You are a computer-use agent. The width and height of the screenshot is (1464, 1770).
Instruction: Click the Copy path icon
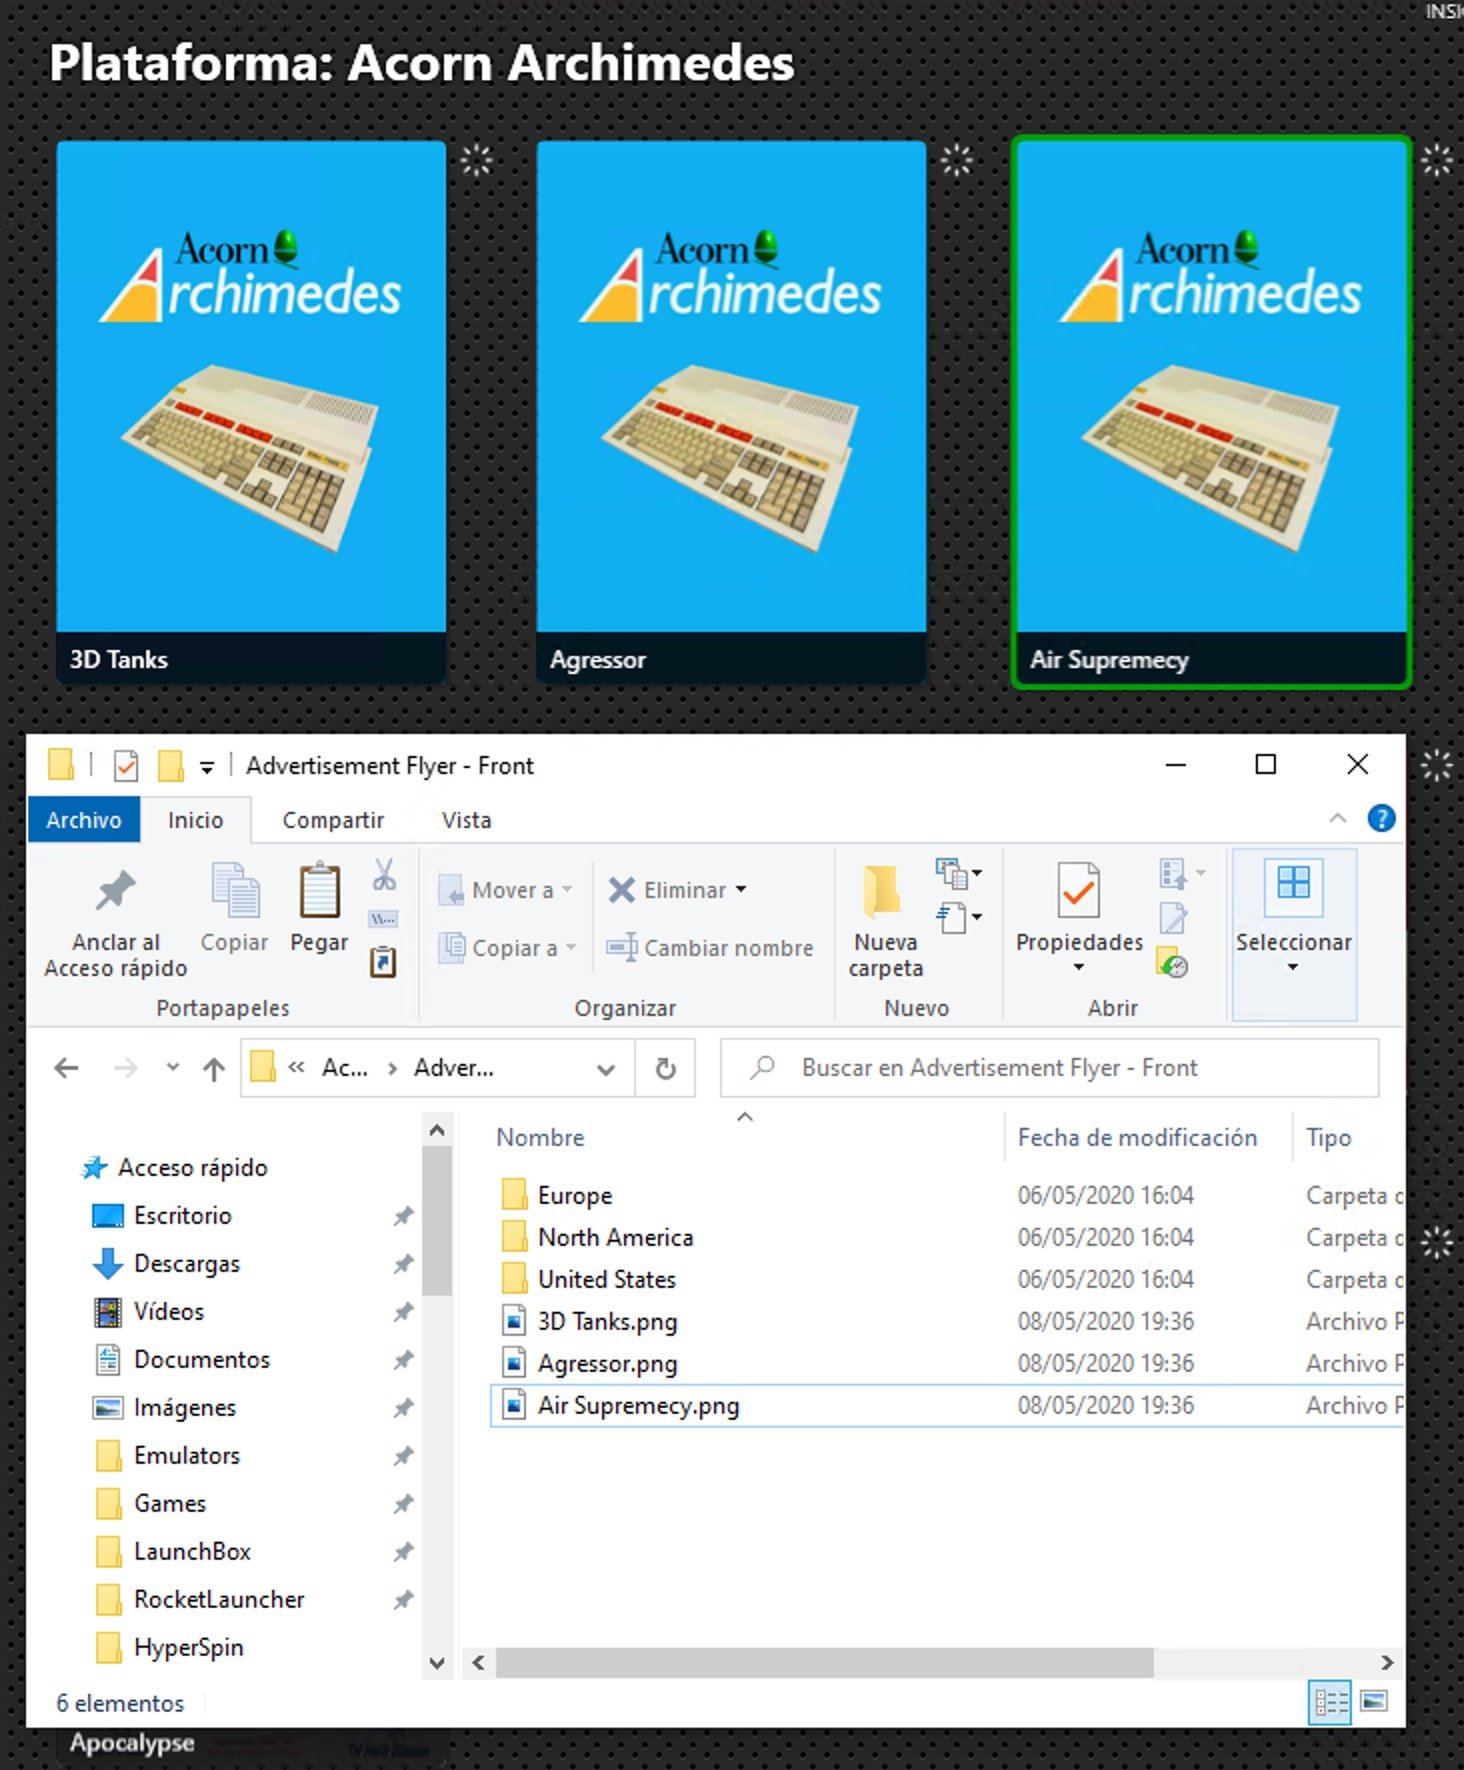pyautogui.click(x=383, y=918)
